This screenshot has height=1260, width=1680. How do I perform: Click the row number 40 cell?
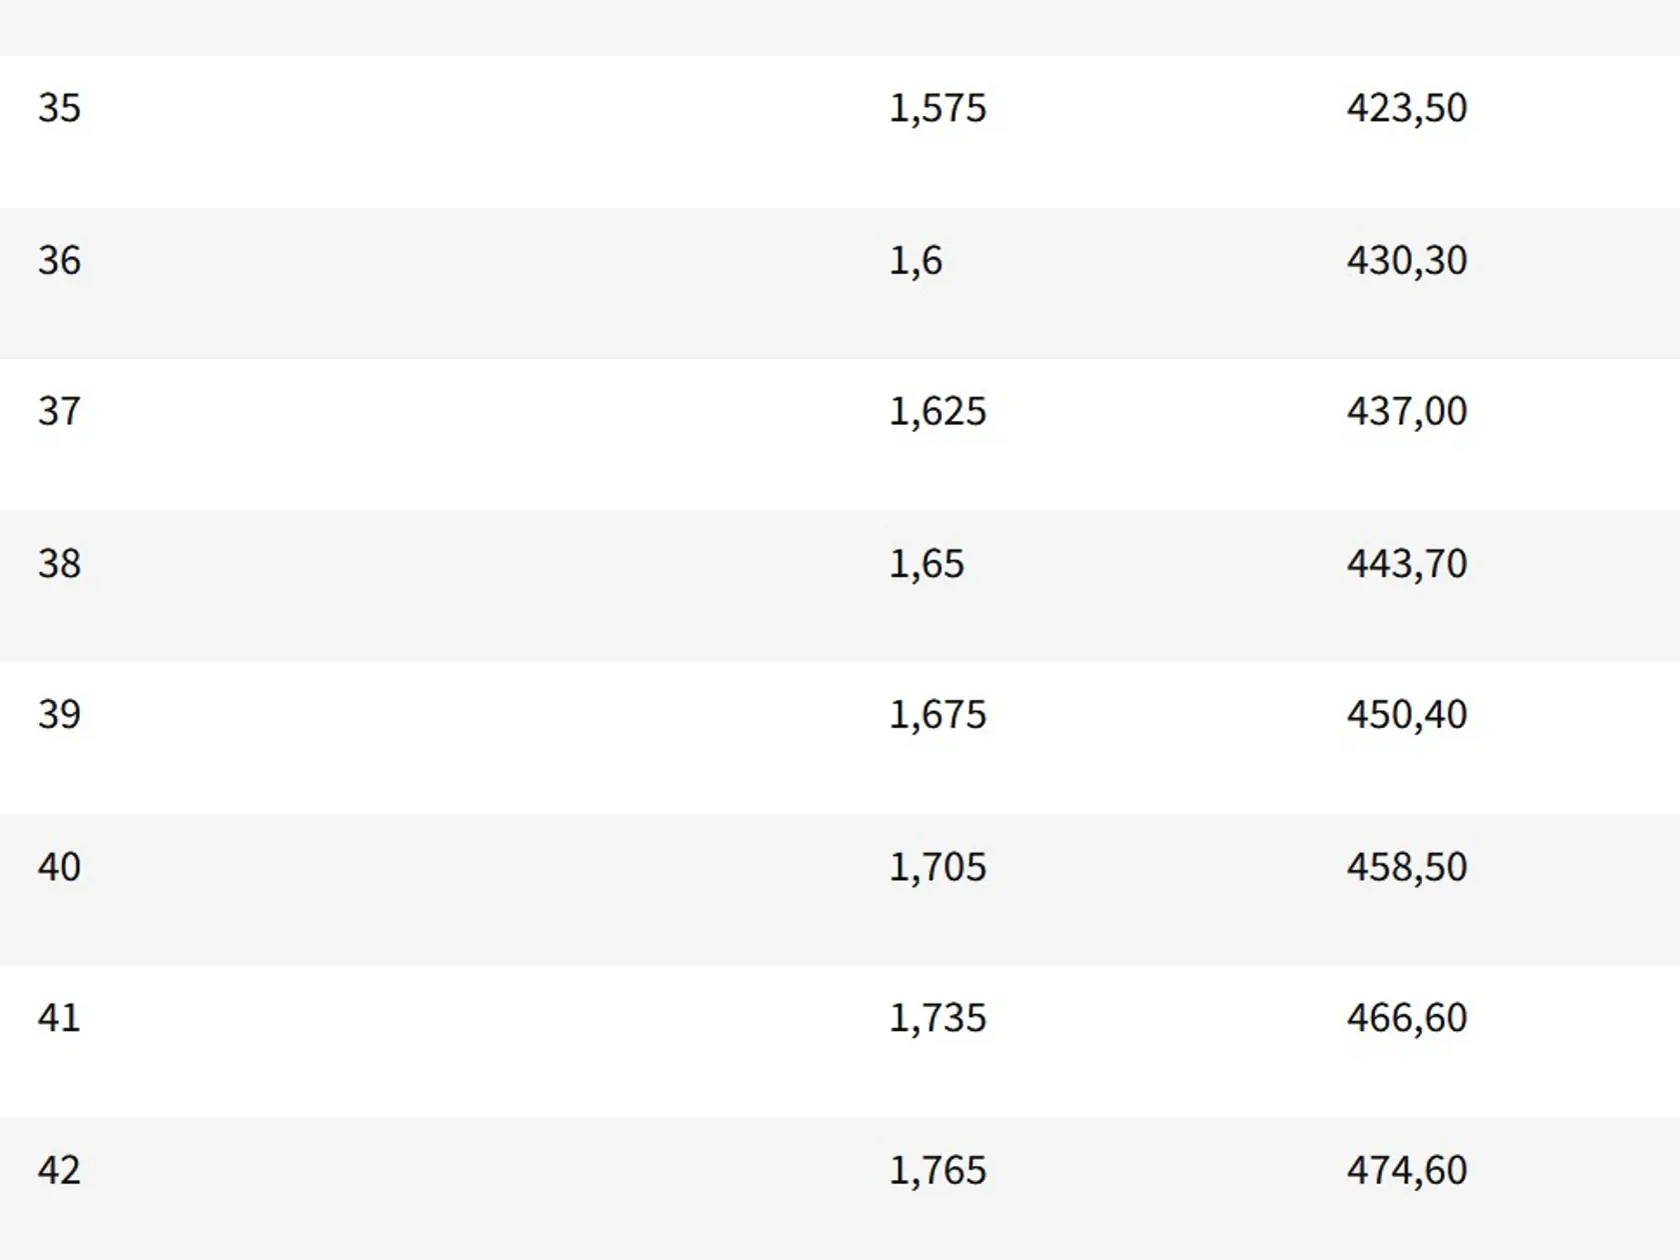[x=59, y=866]
